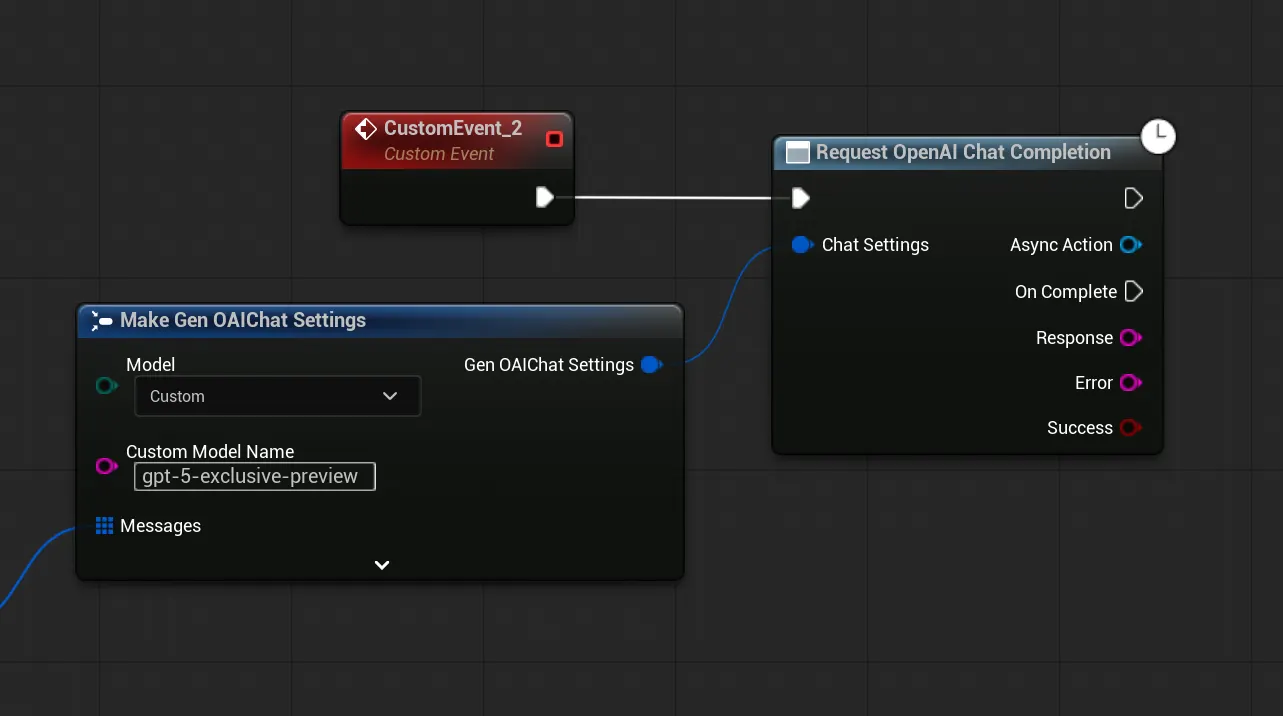Click the Model input pin

click(x=107, y=386)
